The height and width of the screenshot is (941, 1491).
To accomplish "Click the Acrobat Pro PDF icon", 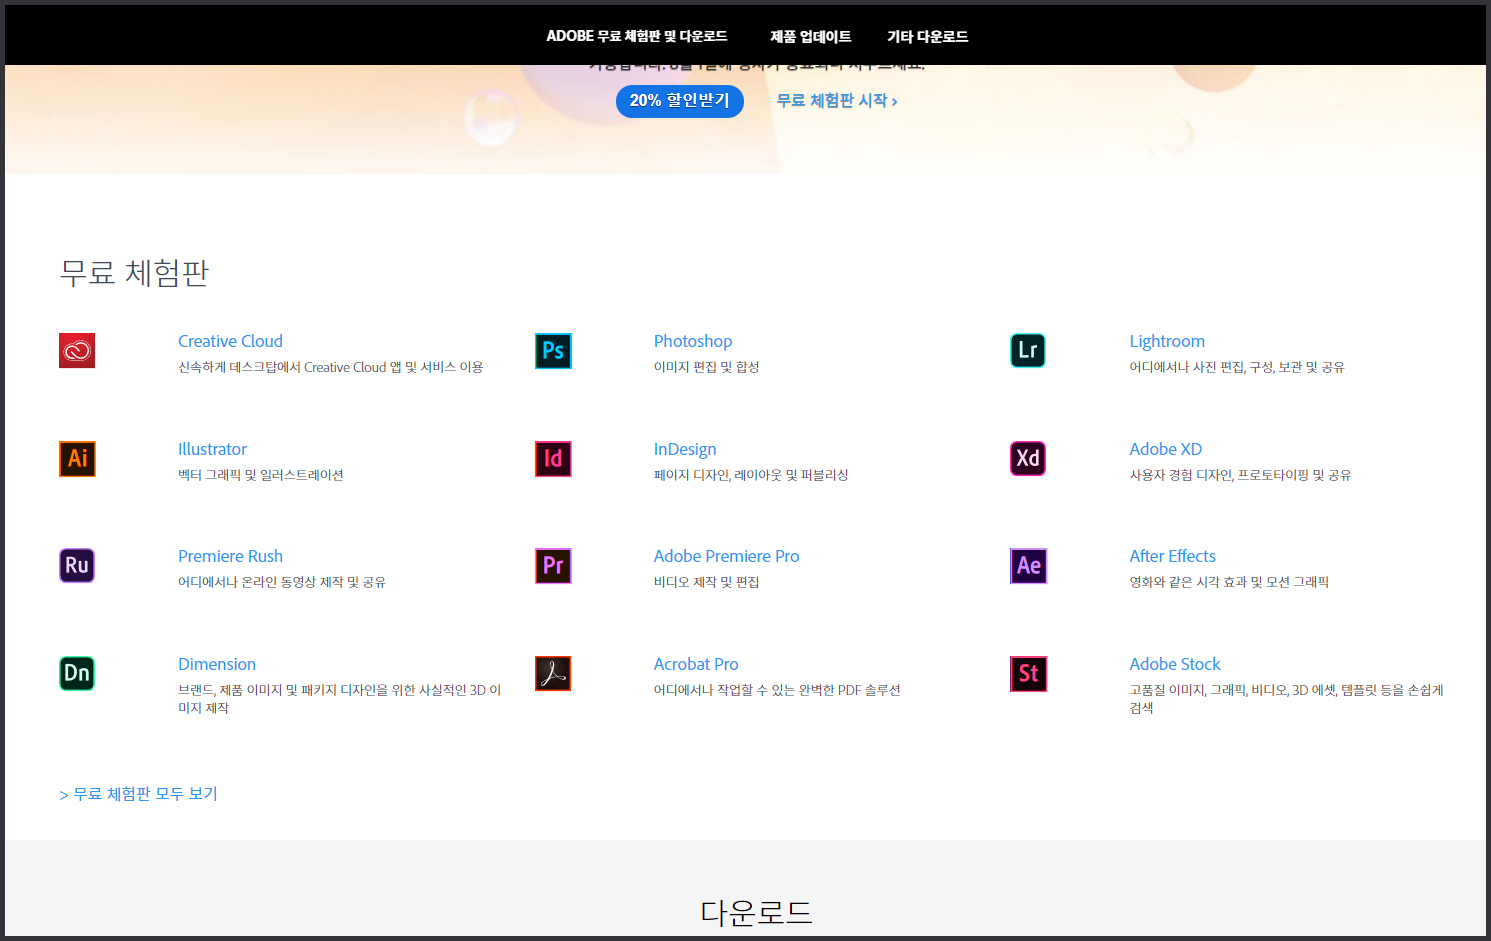I will pos(553,674).
